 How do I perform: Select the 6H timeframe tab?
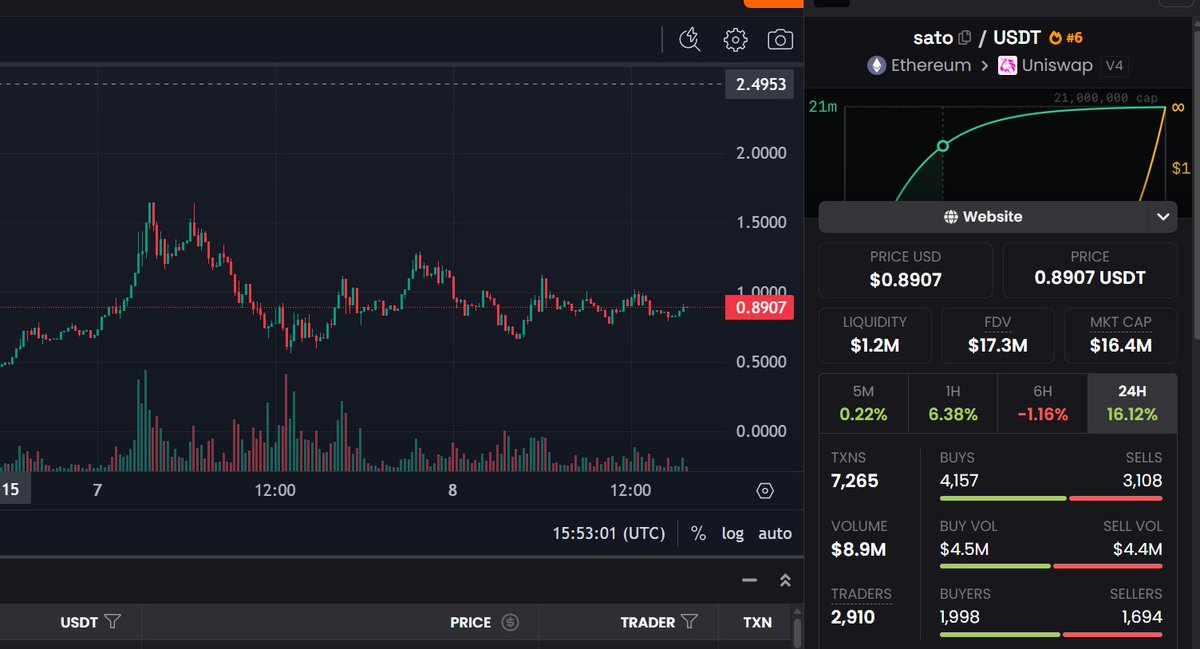tap(1043, 403)
